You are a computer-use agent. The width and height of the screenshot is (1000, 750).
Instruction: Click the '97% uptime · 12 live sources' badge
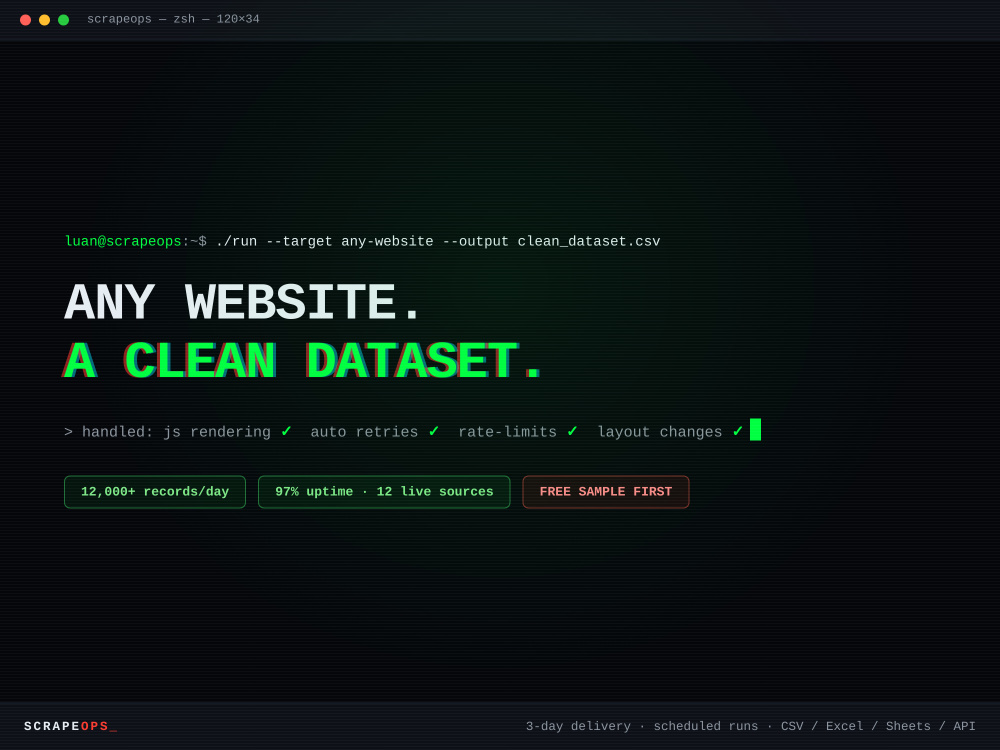[x=384, y=492]
